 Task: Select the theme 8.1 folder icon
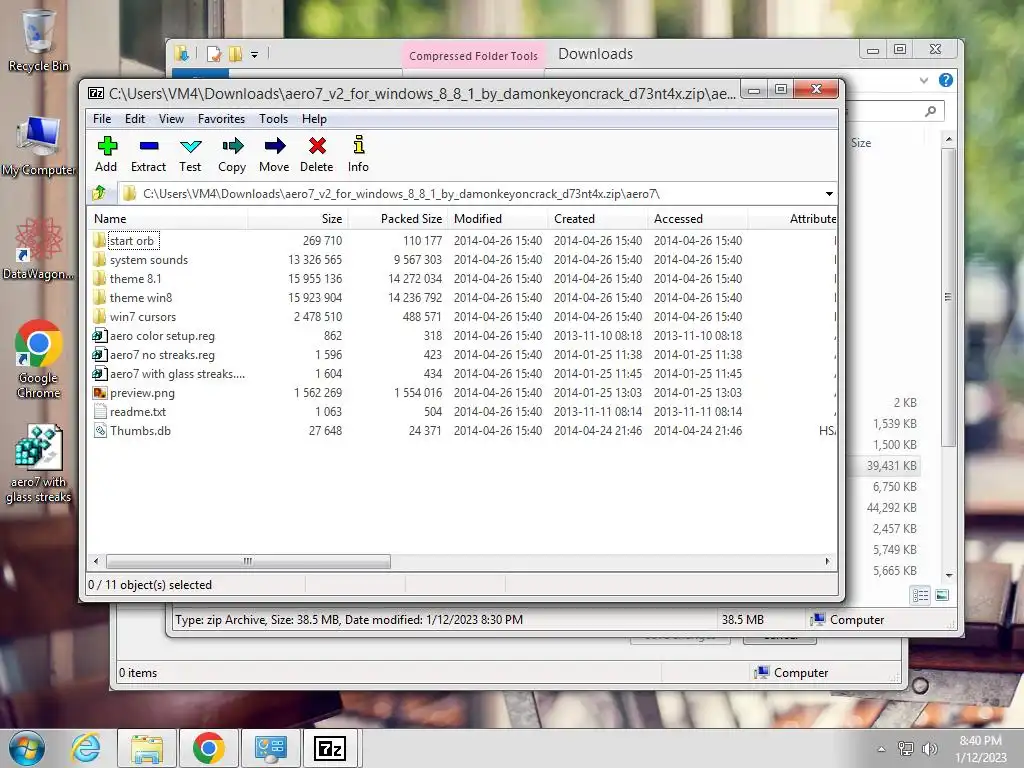point(99,278)
